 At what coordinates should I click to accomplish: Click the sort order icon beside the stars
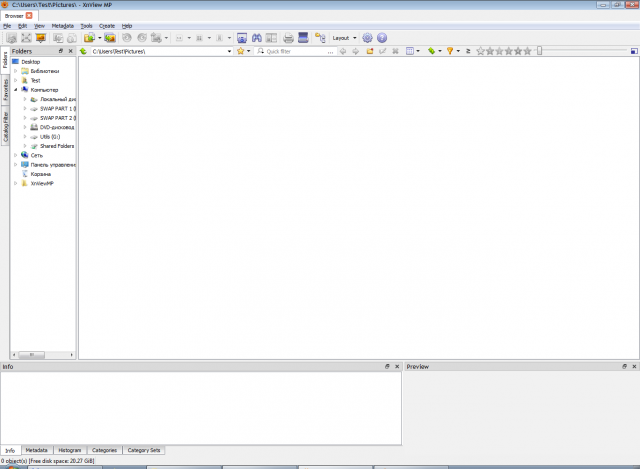(468, 51)
